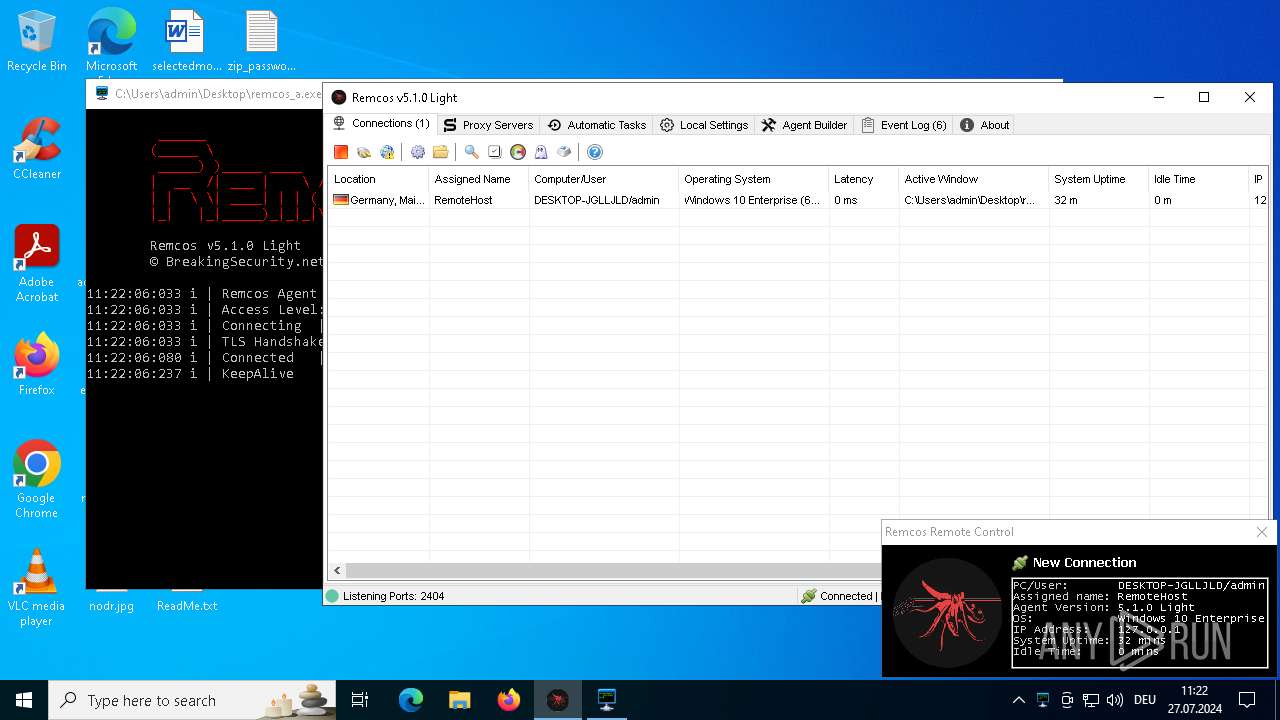
Task: Sort by the Location column header
Action: (378, 179)
